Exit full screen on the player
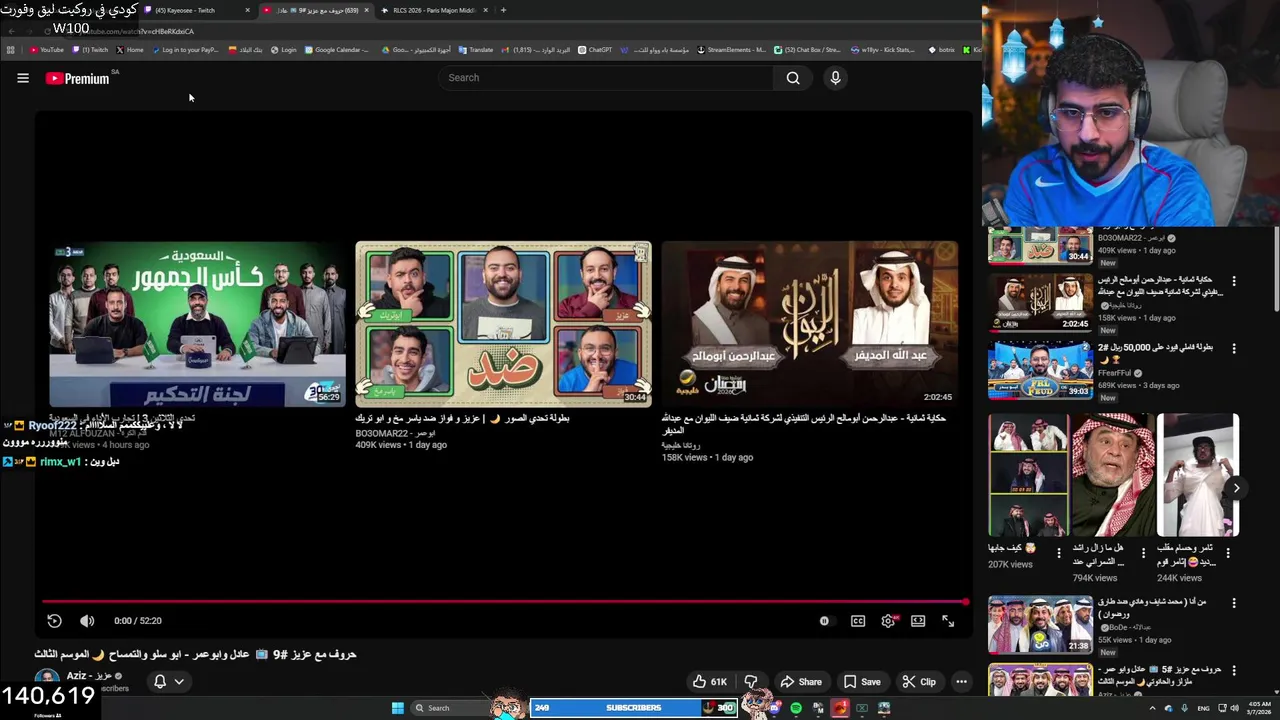The width and height of the screenshot is (1280, 720). pyautogui.click(x=948, y=621)
